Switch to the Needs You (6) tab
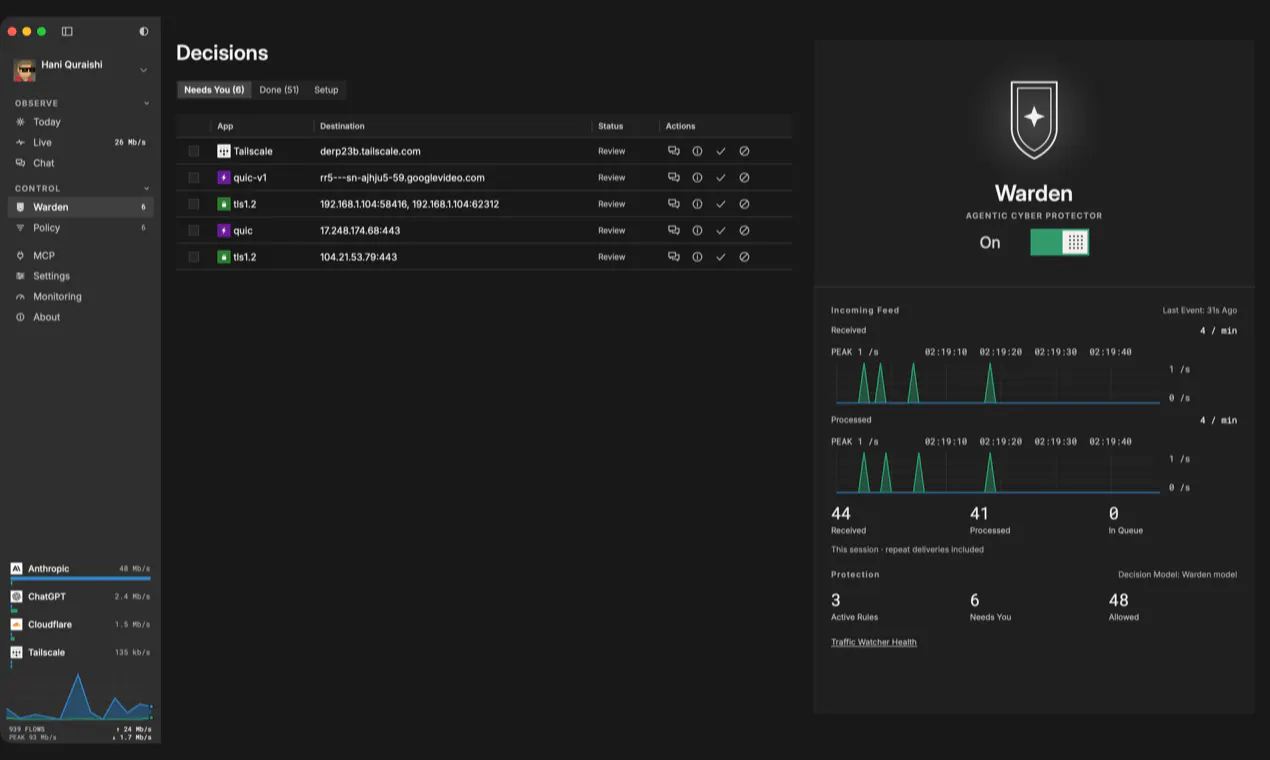 pyautogui.click(x=214, y=90)
